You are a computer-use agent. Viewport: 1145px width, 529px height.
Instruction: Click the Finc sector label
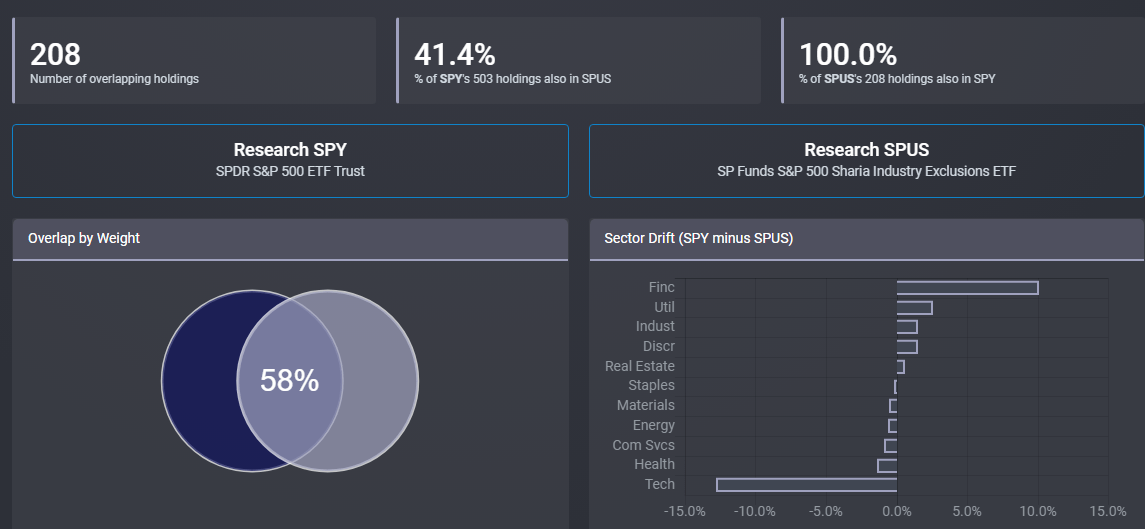662,287
